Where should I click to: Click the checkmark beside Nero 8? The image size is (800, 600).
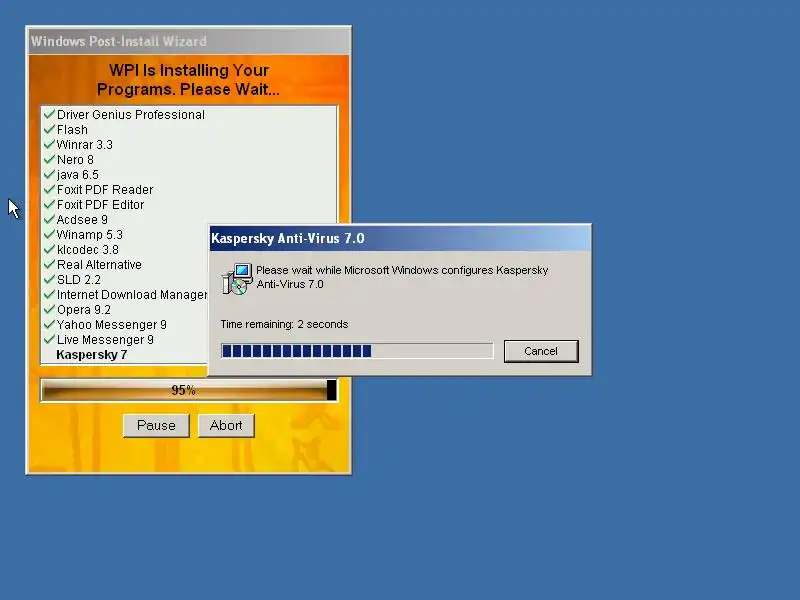coord(49,159)
